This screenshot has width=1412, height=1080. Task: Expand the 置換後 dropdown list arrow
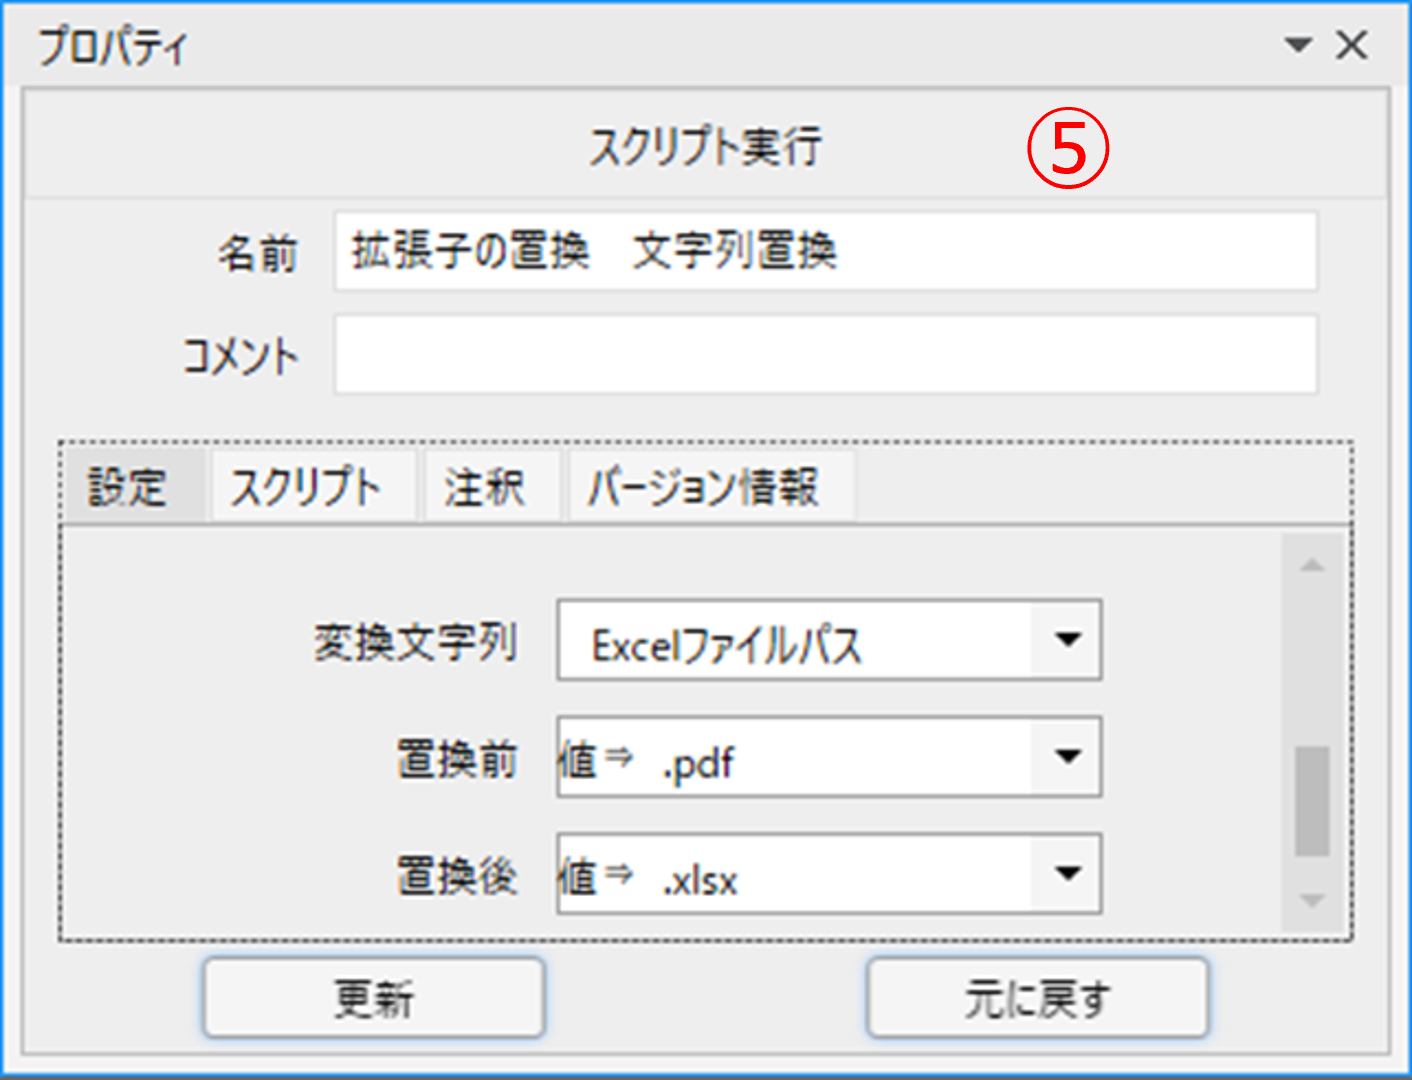1068,874
